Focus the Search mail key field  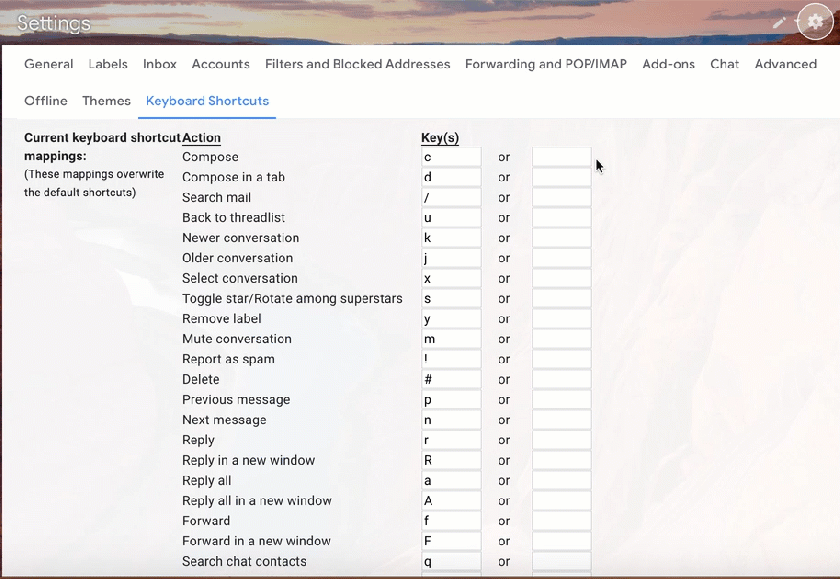[x=451, y=198]
